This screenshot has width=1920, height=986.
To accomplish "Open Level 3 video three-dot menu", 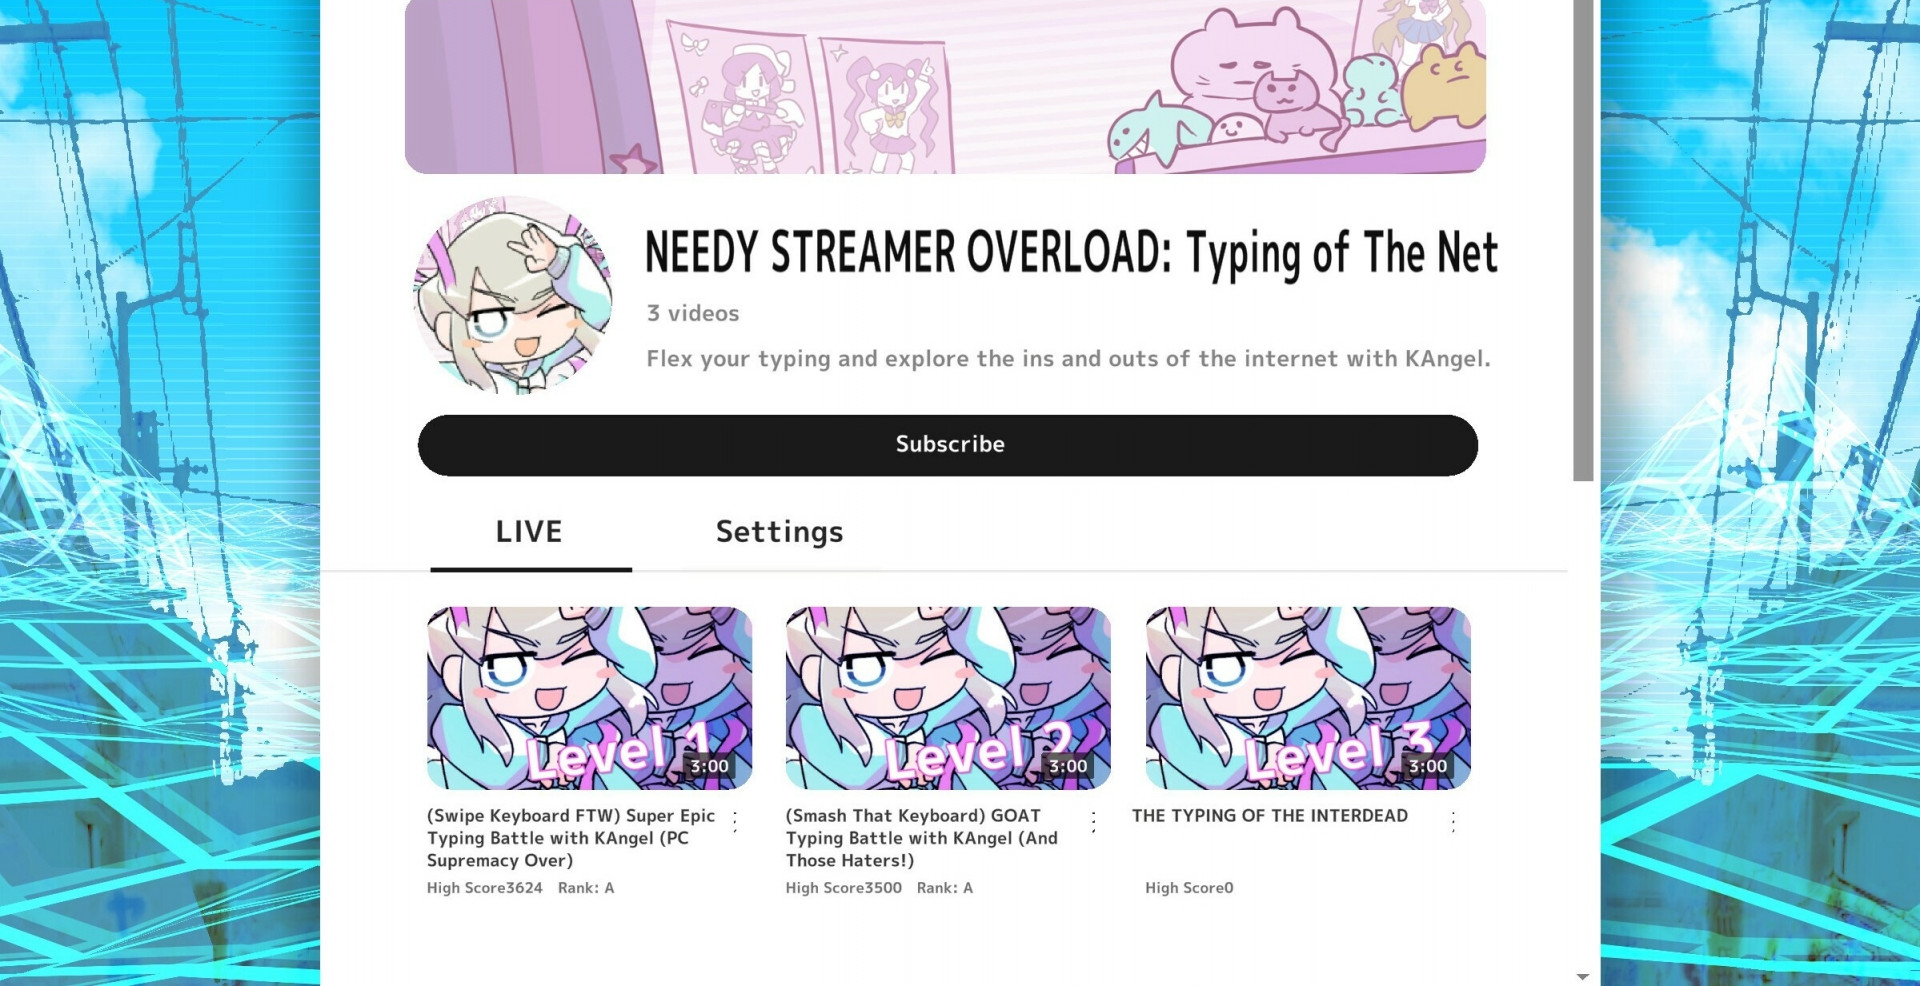I will pos(1453,822).
